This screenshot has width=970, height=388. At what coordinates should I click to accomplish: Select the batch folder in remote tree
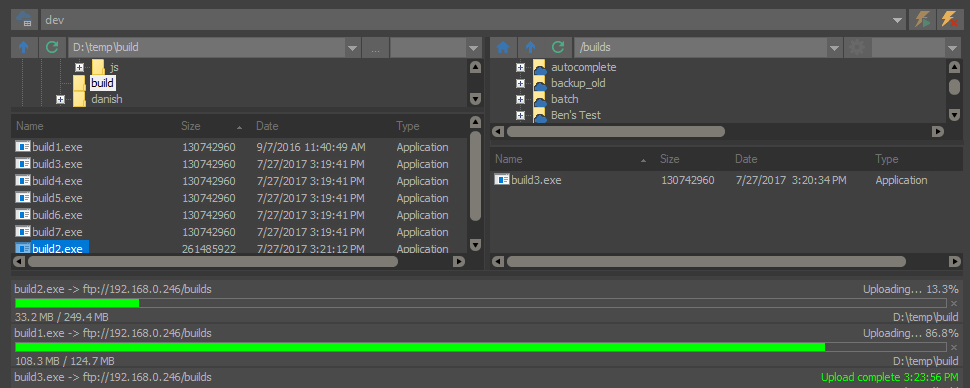[565, 99]
